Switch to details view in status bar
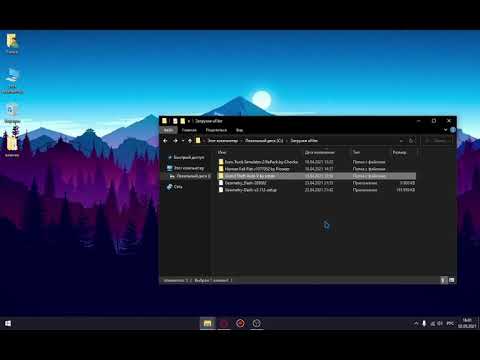 pos(443,280)
